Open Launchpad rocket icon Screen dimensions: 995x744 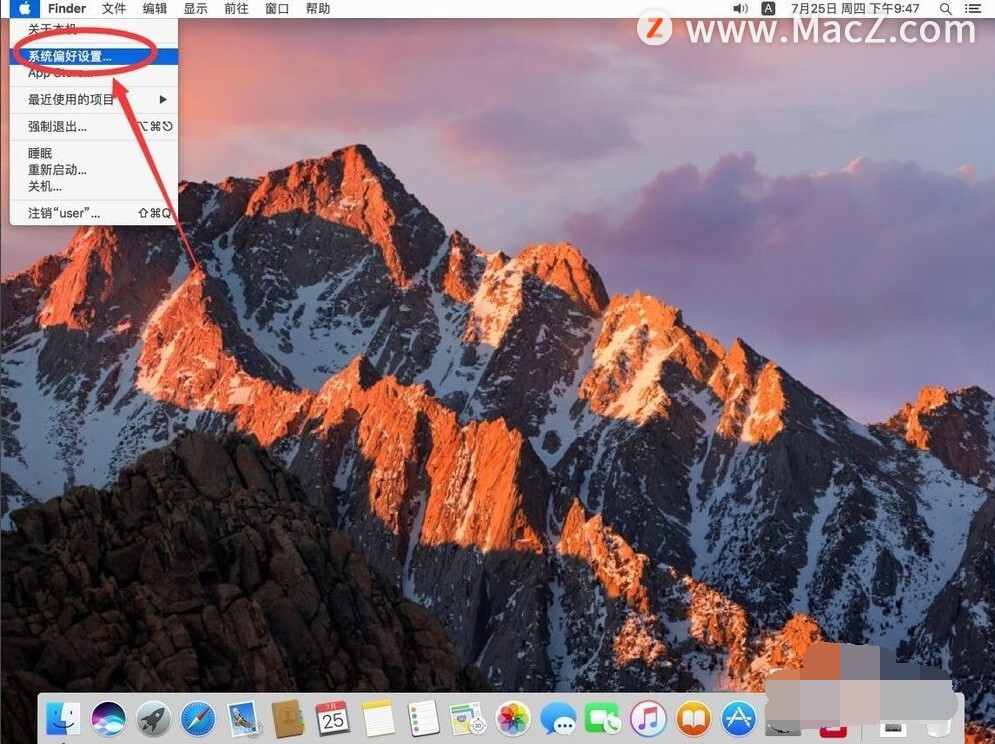(153, 717)
